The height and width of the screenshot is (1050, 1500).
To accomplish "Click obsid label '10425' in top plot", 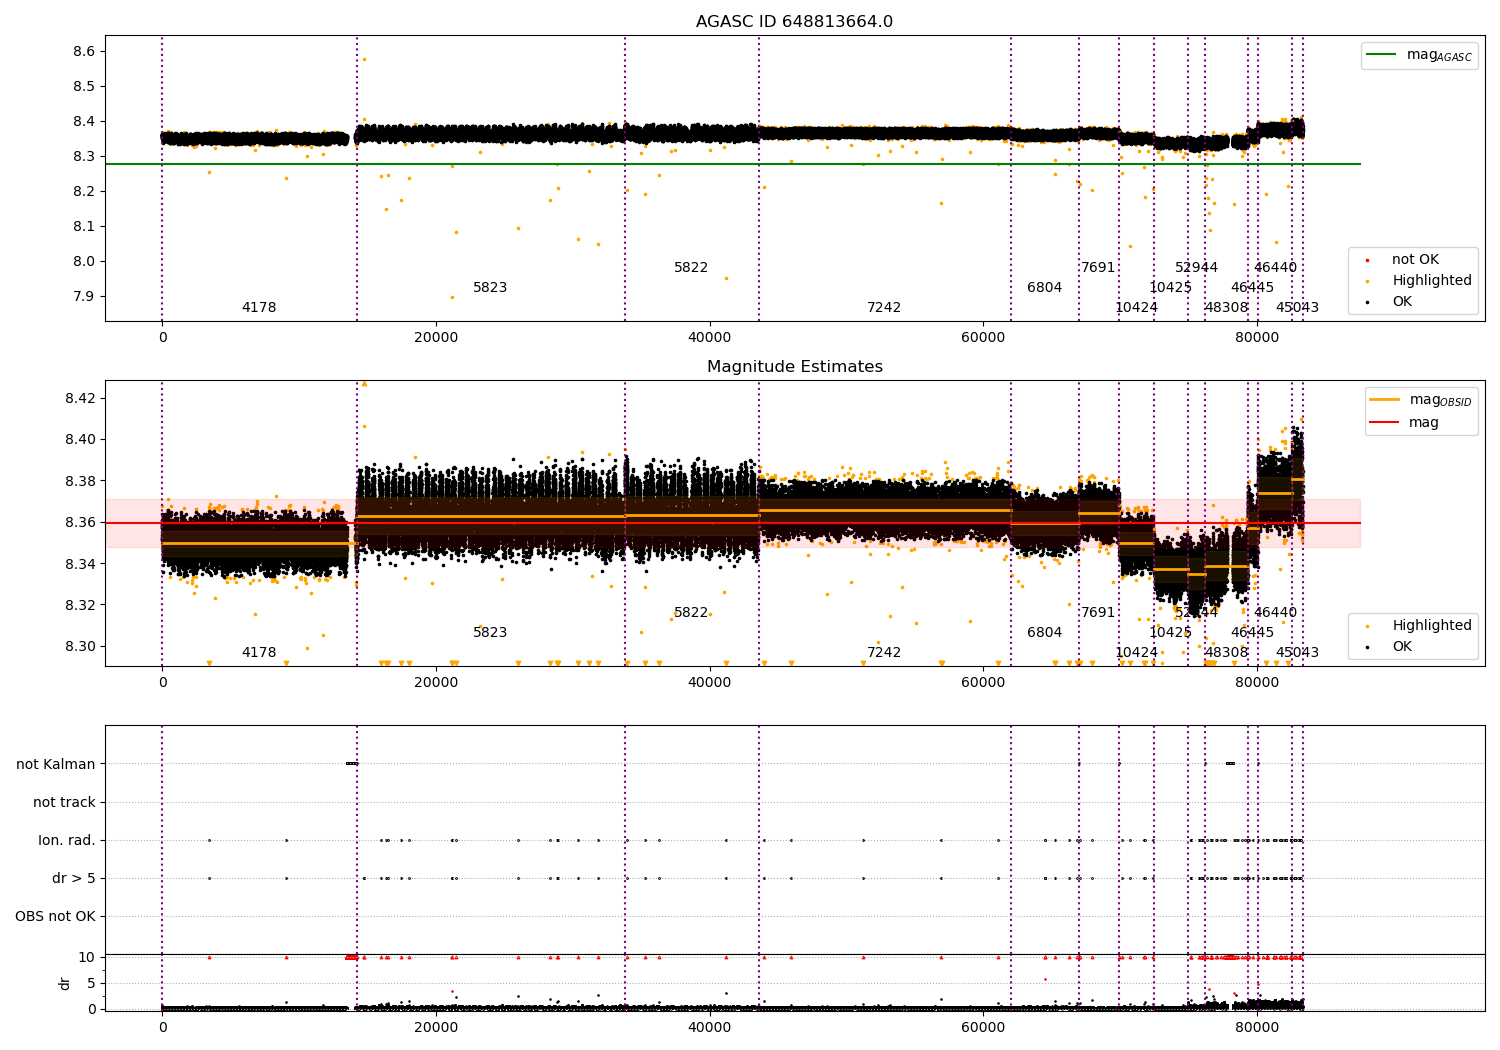I will [x=1171, y=288].
